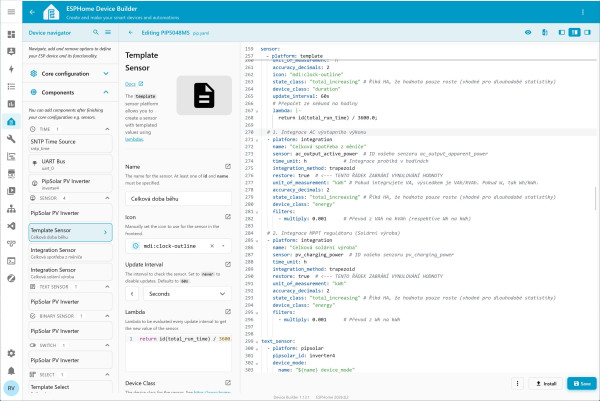600x401 pixels.
Task: Open the Visual Studio Code sidebar icon
Action: coord(11,226)
